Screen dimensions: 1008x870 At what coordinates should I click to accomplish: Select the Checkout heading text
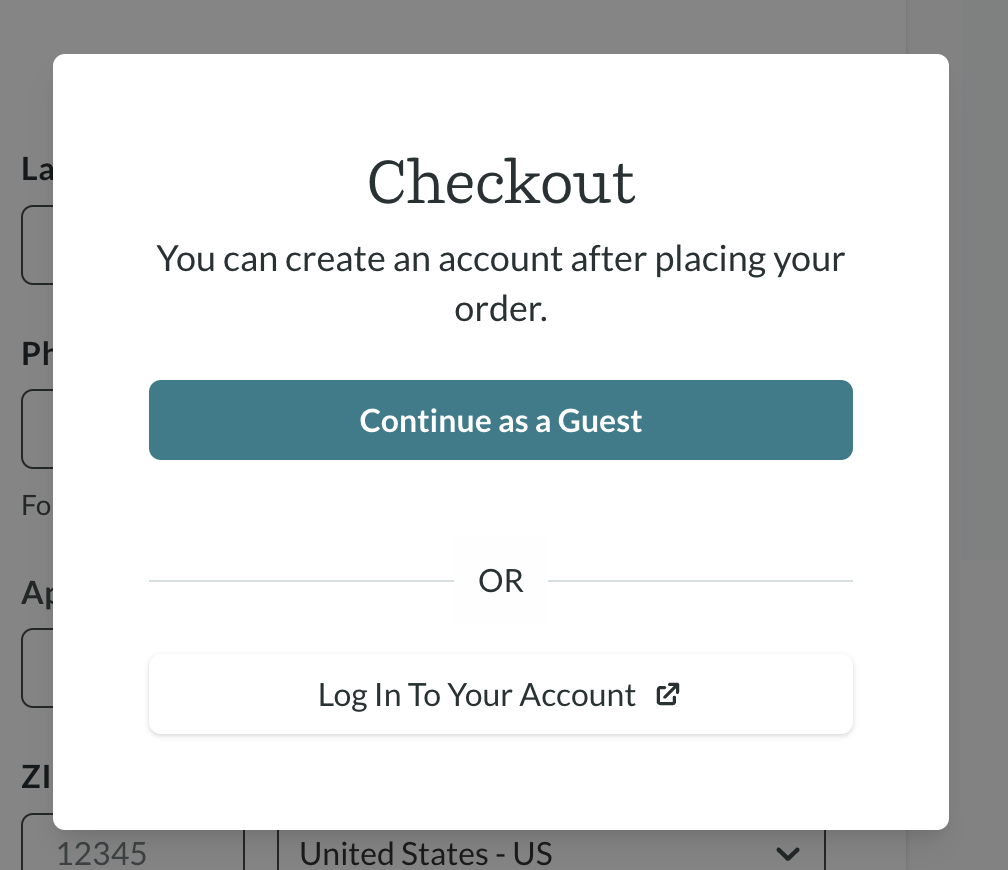pyautogui.click(x=501, y=183)
